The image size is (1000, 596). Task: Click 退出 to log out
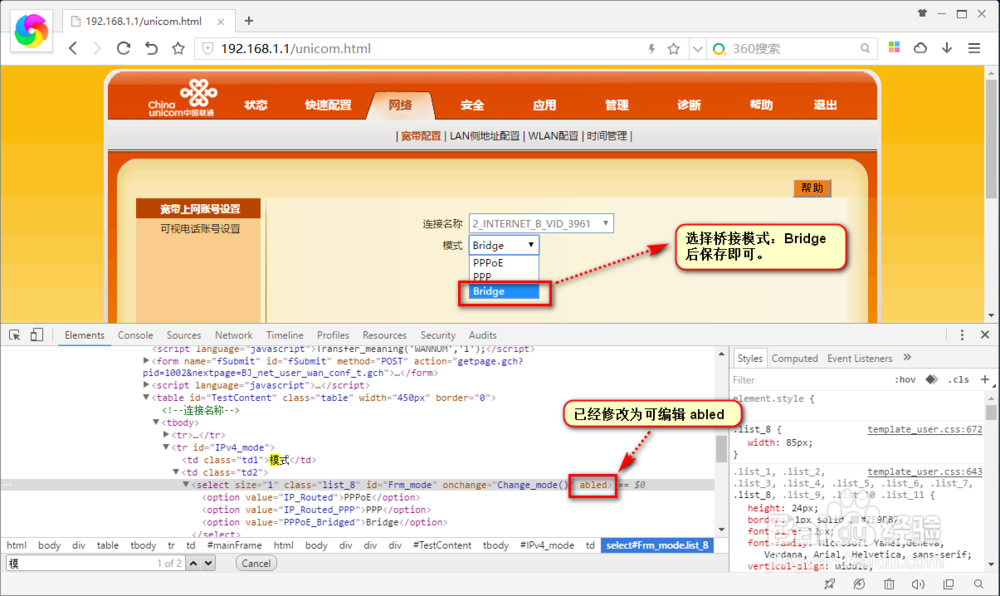[825, 105]
